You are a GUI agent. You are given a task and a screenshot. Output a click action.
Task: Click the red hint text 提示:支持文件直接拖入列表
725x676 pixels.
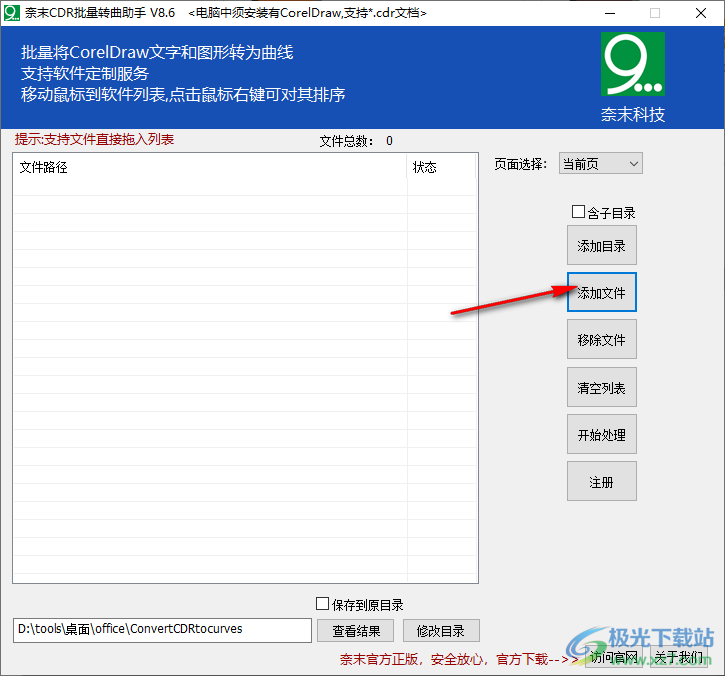click(x=94, y=139)
